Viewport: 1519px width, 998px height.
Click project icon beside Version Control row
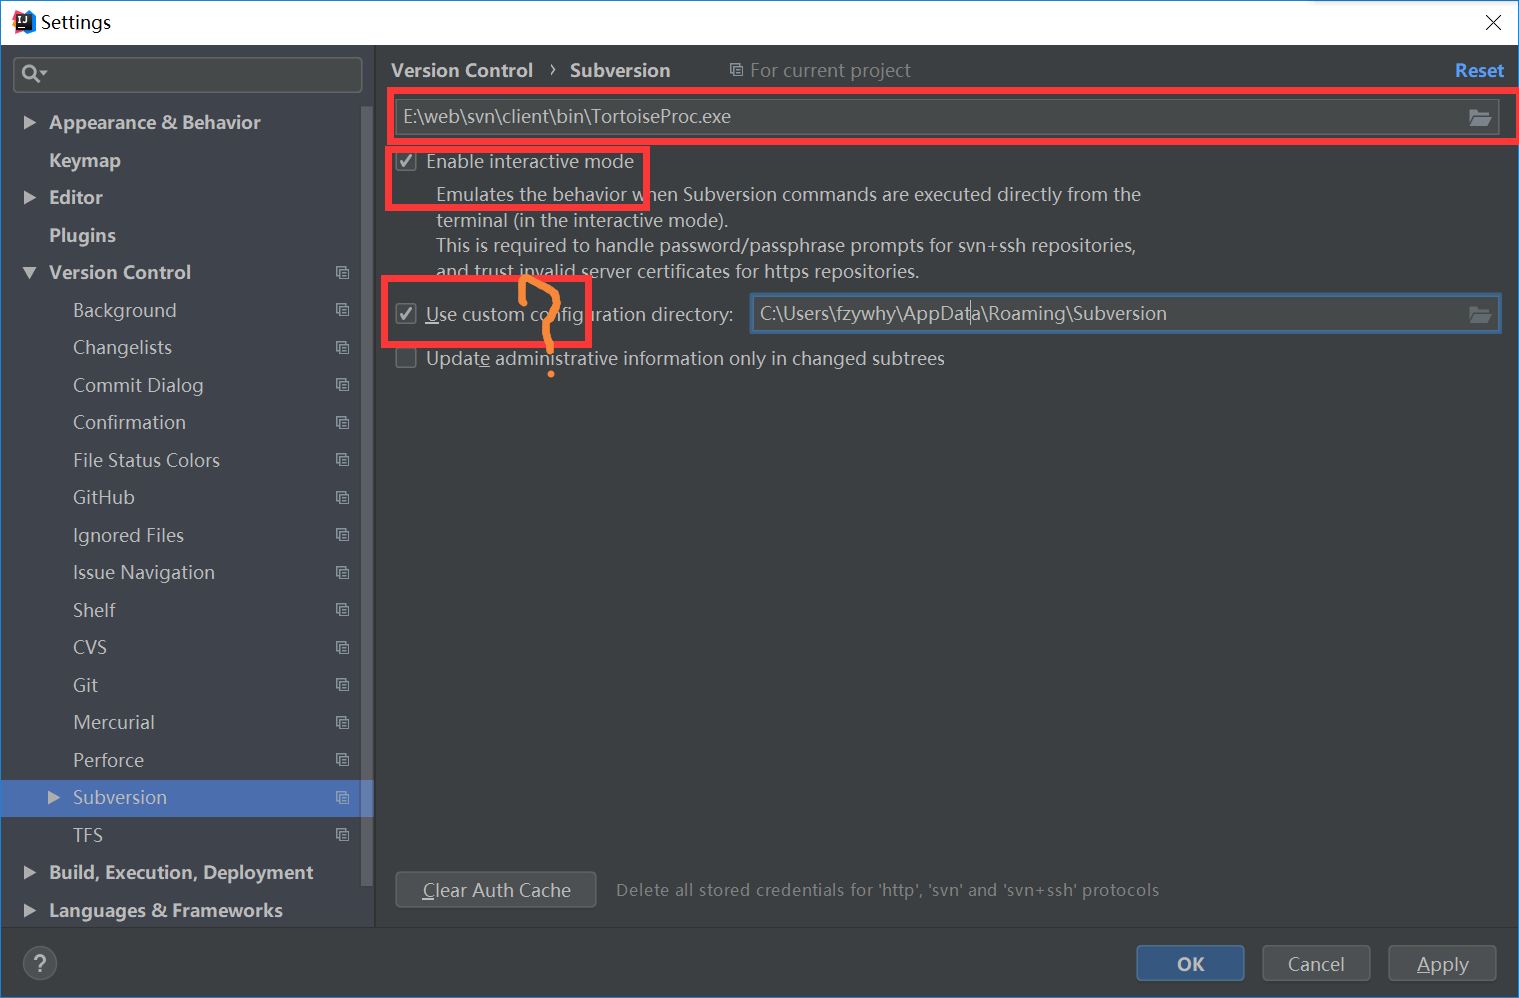pos(343,273)
